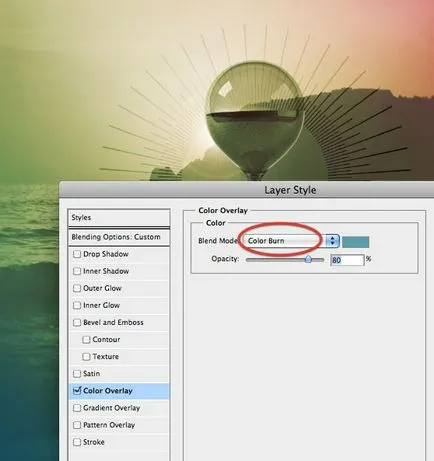Enable the Drop Shadow checkbox
The height and width of the screenshot is (461, 434).
coord(77,254)
